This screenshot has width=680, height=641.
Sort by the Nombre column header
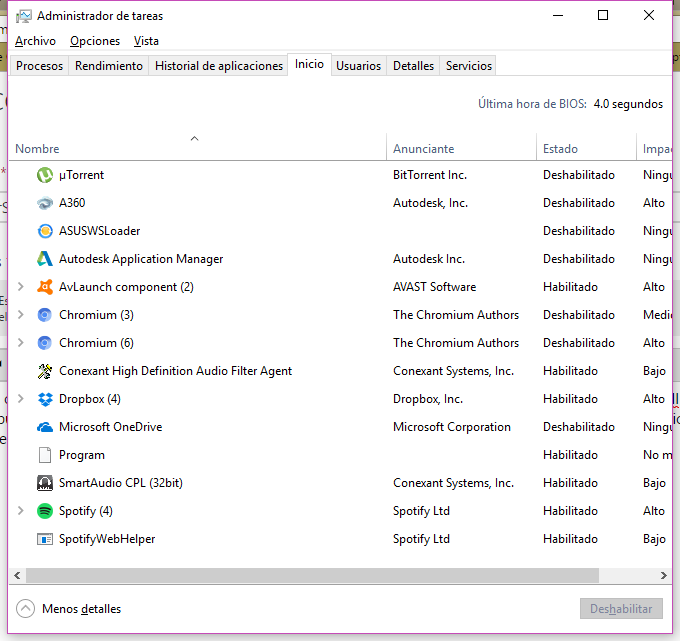(197, 147)
